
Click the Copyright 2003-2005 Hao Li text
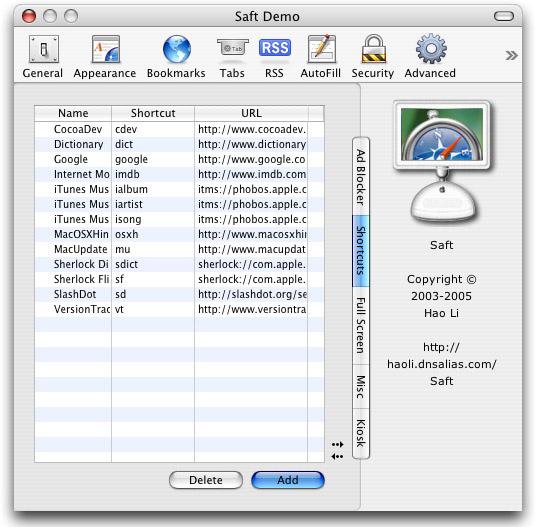(442, 296)
